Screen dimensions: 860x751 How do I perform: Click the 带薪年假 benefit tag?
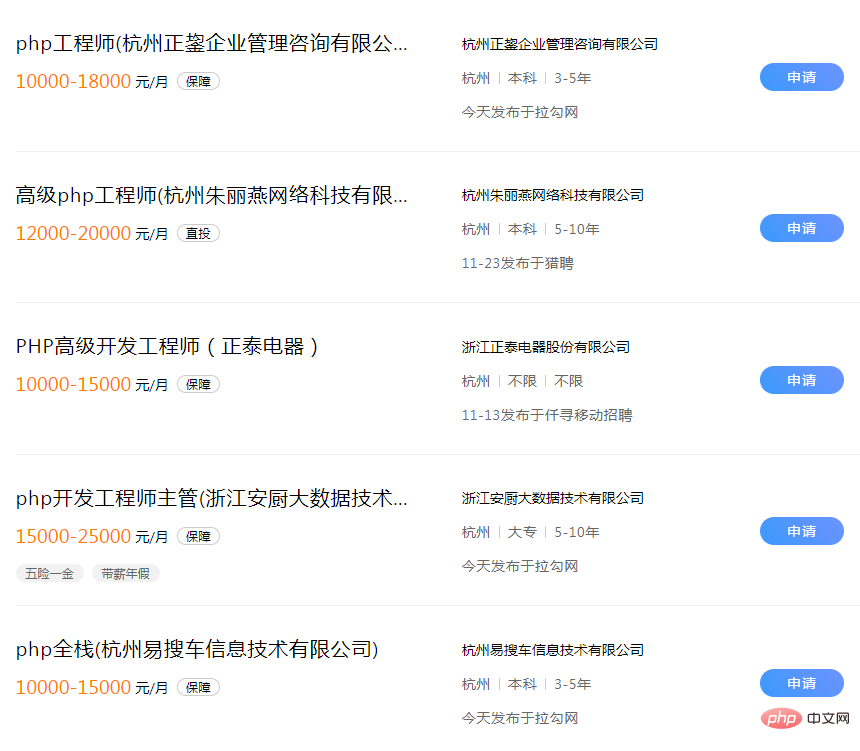pos(126,574)
